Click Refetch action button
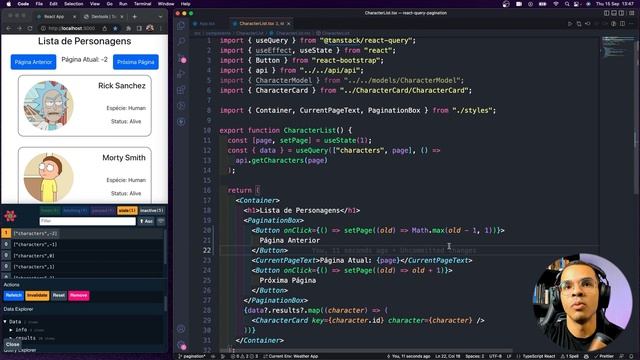The image size is (640, 360). (13, 296)
